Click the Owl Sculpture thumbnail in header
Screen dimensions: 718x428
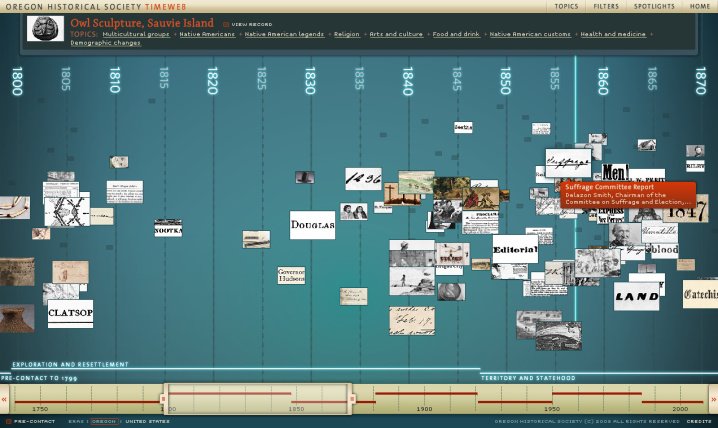tap(45, 28)
